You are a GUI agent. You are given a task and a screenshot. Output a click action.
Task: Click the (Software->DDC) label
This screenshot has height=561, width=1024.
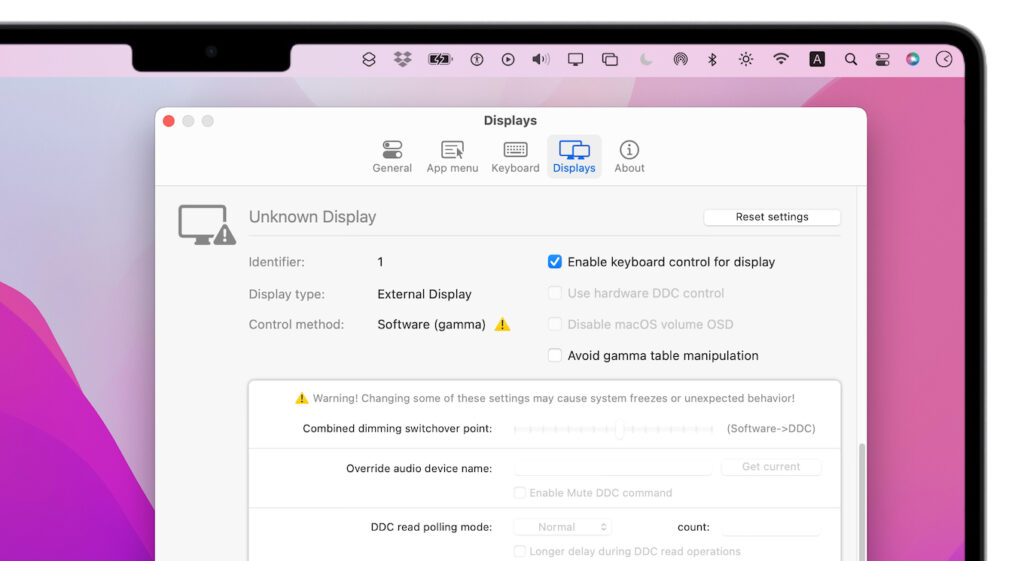point(771,428)
